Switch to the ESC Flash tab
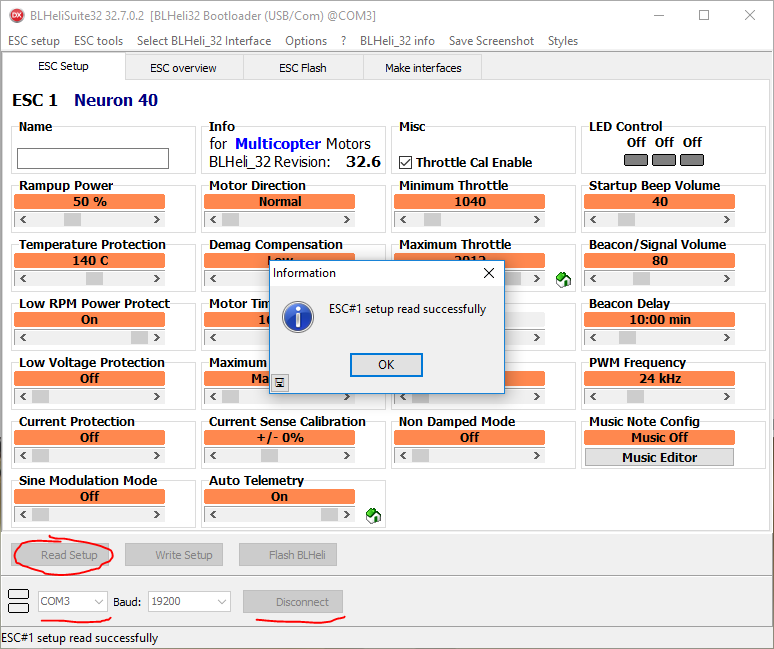The image size is (774, 649). [x=303, y=68]
